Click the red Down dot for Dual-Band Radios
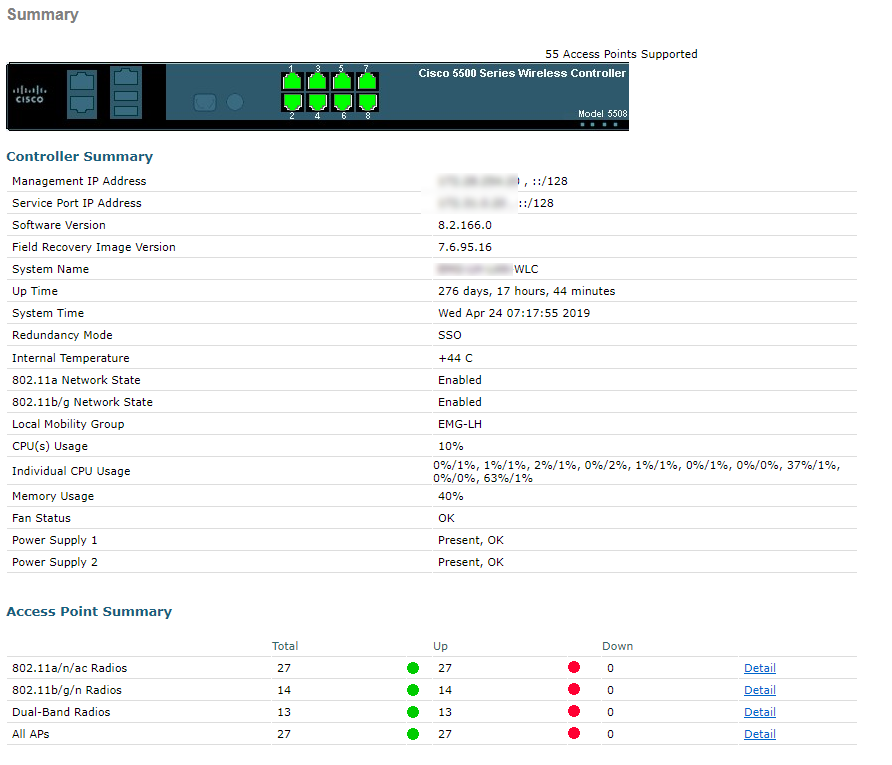Screen dimensions: 892x765 click(x=574, y=711)
